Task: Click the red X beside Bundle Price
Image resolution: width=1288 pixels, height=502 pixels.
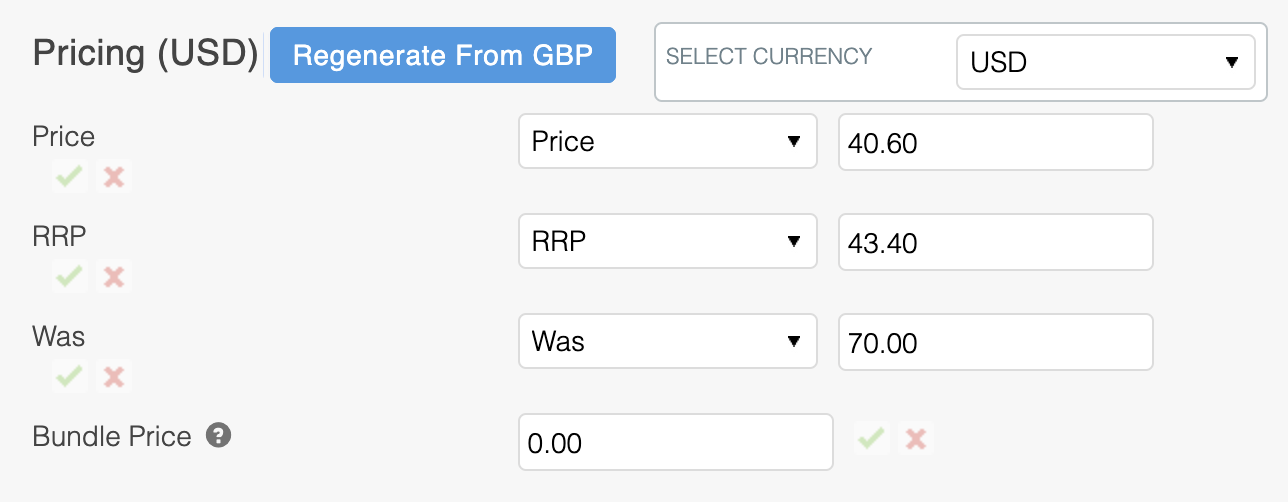Action: (915, 438)
